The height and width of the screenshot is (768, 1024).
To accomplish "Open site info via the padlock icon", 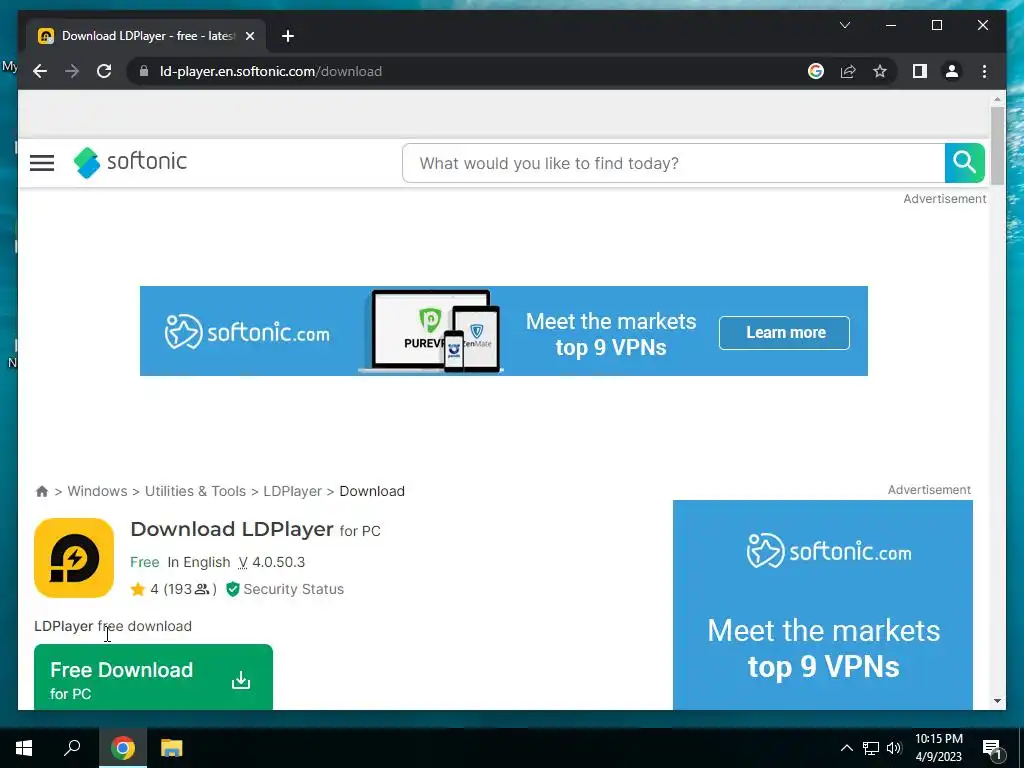I will [144, 71].
